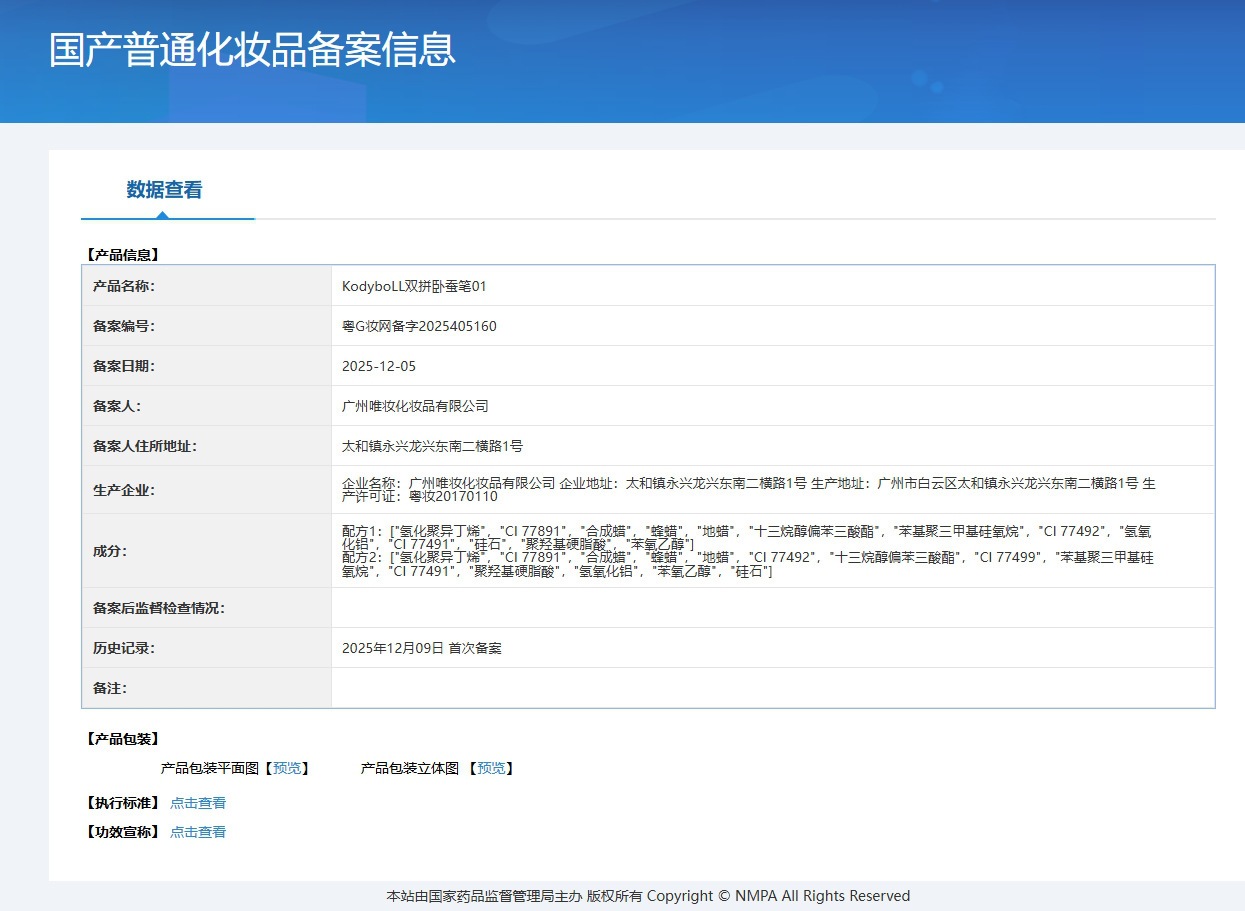1245x911 pixels.
Task: Click the 备案人 value 广州唯妆化妆品有限公司
Action: pyautogui.click(x=415, y=406)
